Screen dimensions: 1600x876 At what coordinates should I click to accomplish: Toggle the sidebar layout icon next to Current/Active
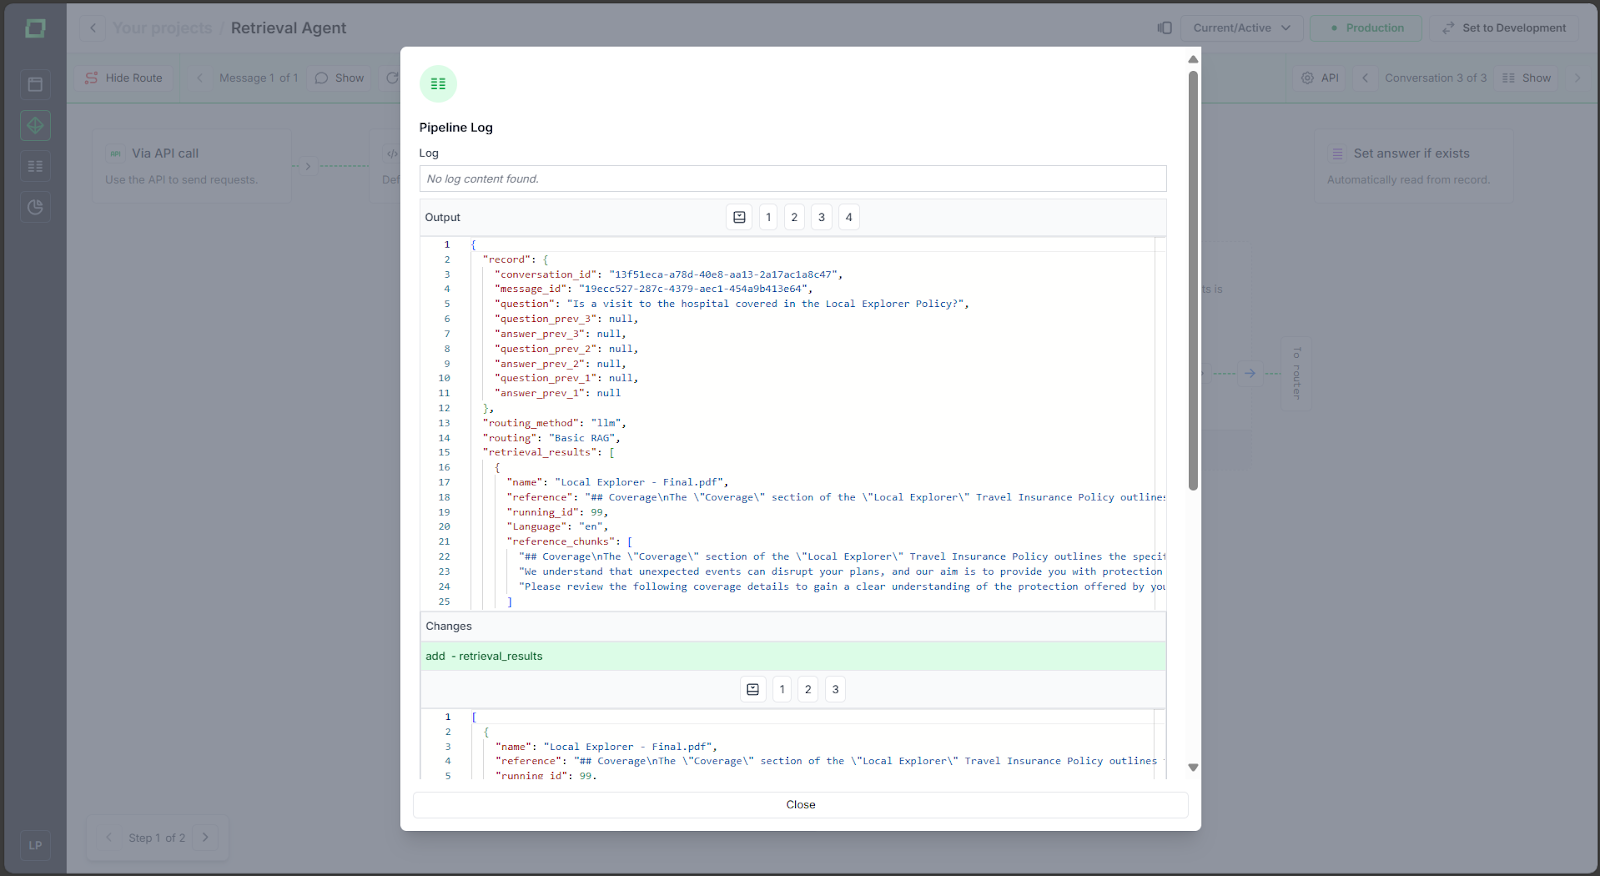1164,28
